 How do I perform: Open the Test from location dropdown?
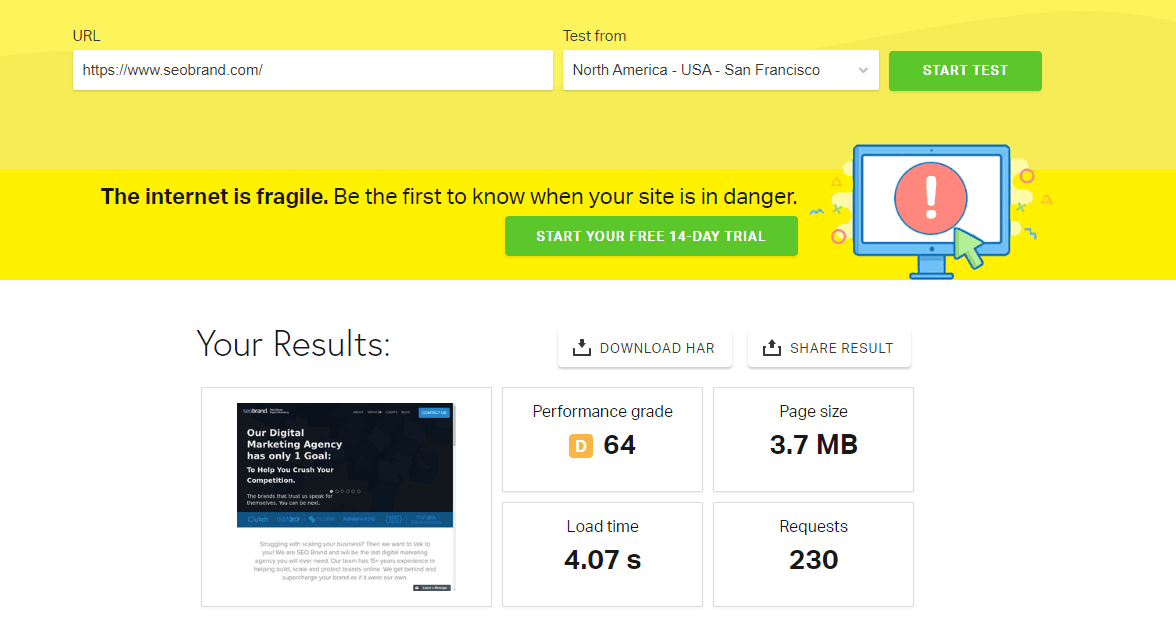point(720,70)
